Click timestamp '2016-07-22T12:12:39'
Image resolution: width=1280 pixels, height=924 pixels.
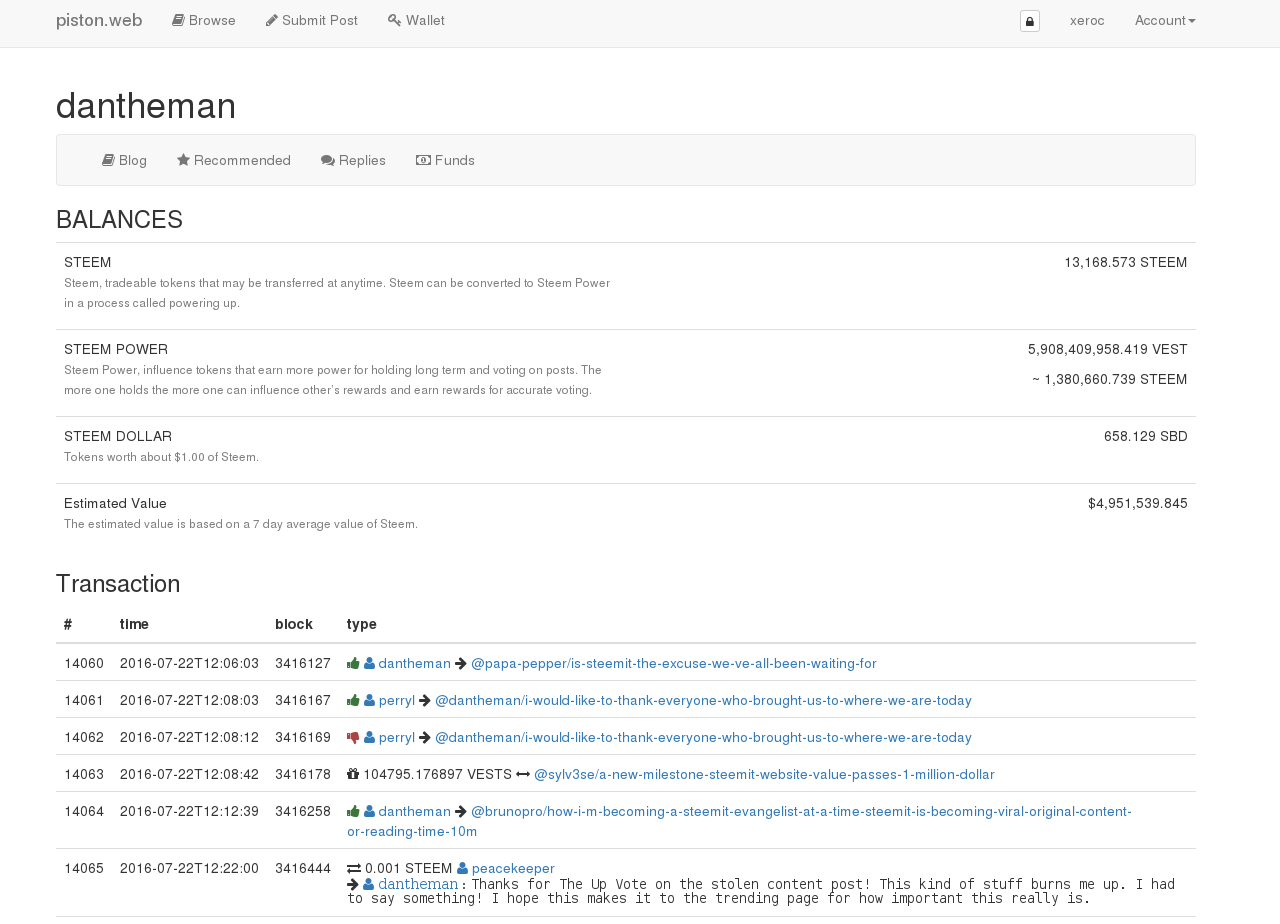[189, 811]
